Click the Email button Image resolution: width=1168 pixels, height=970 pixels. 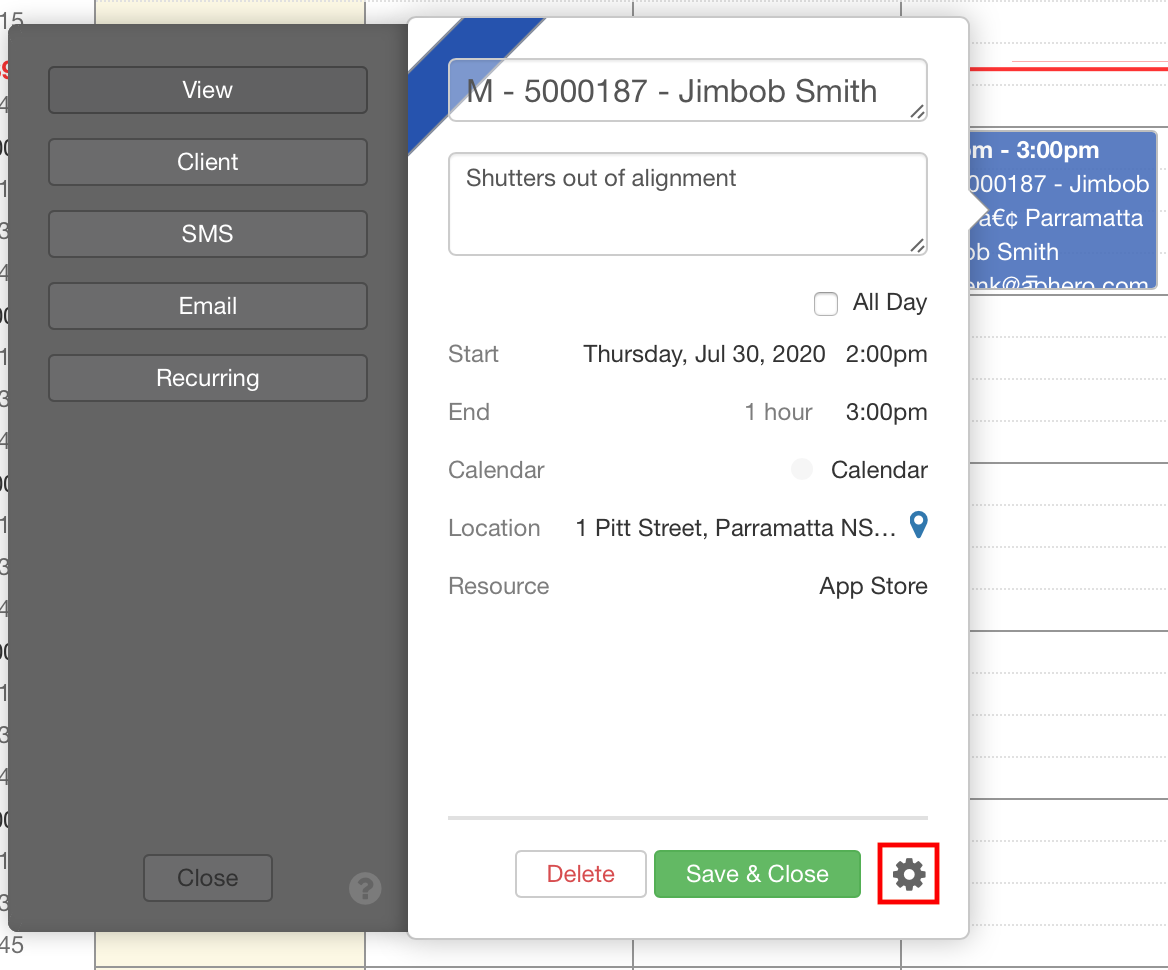pyautogui.click(x=208, y=305)
